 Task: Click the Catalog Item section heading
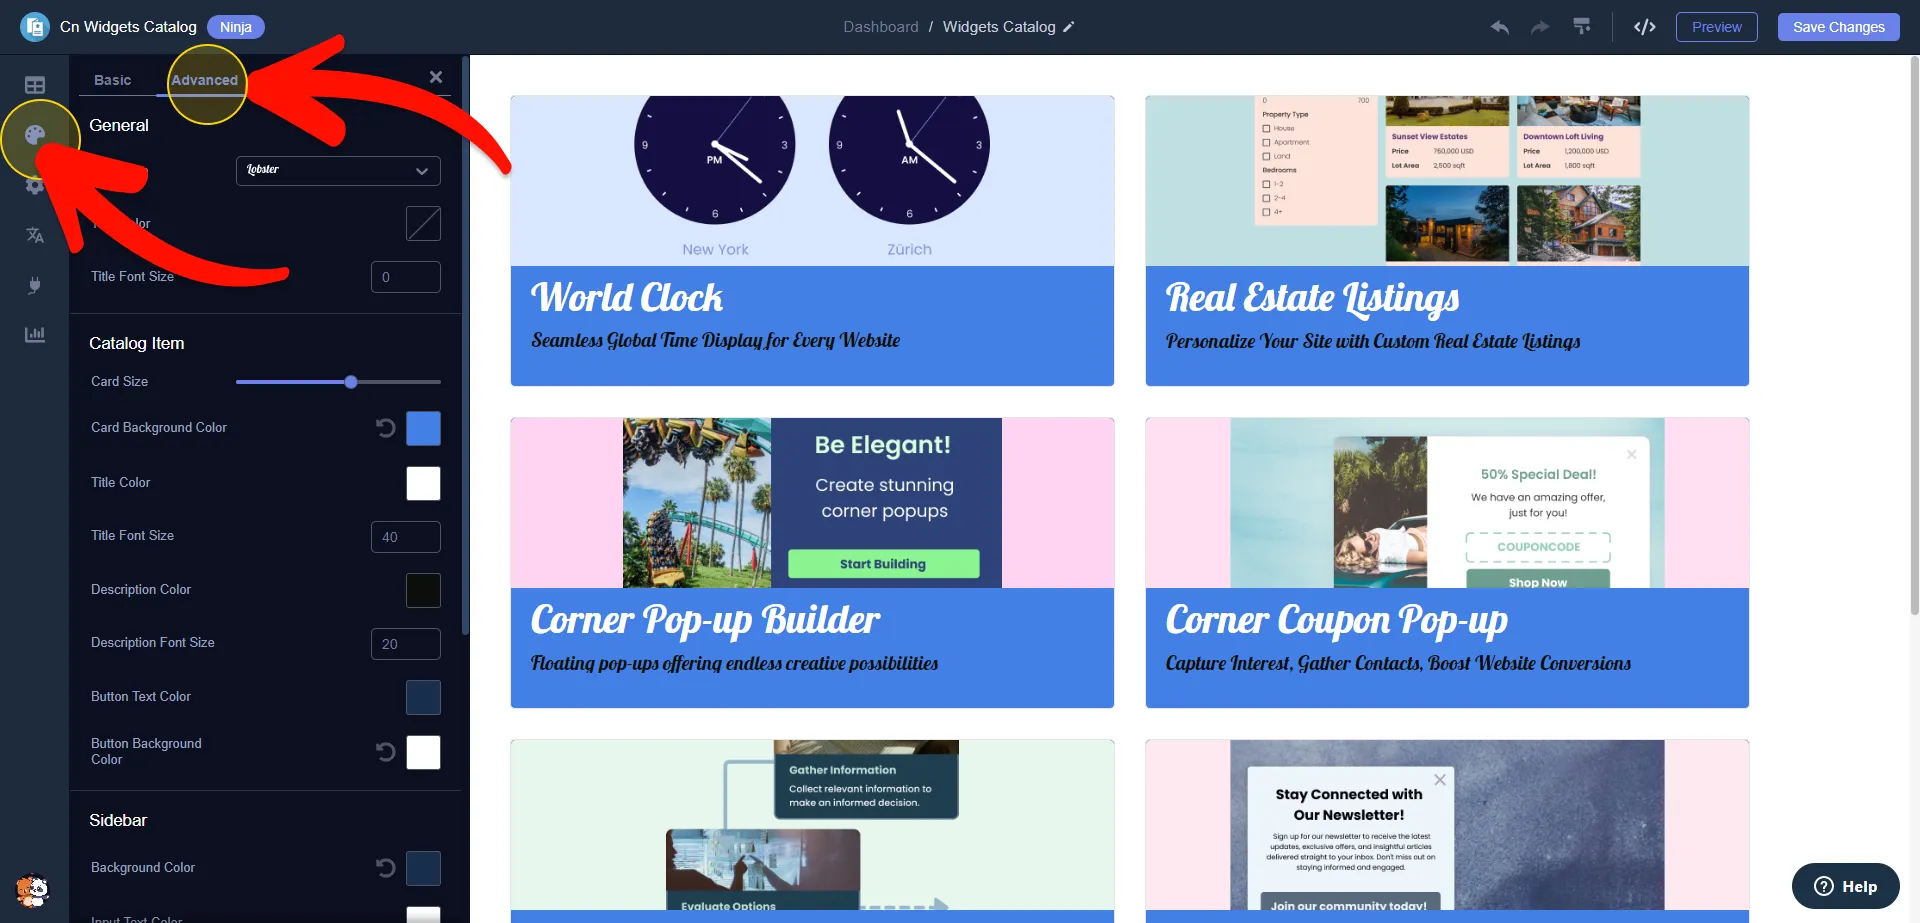coord(137,343)
